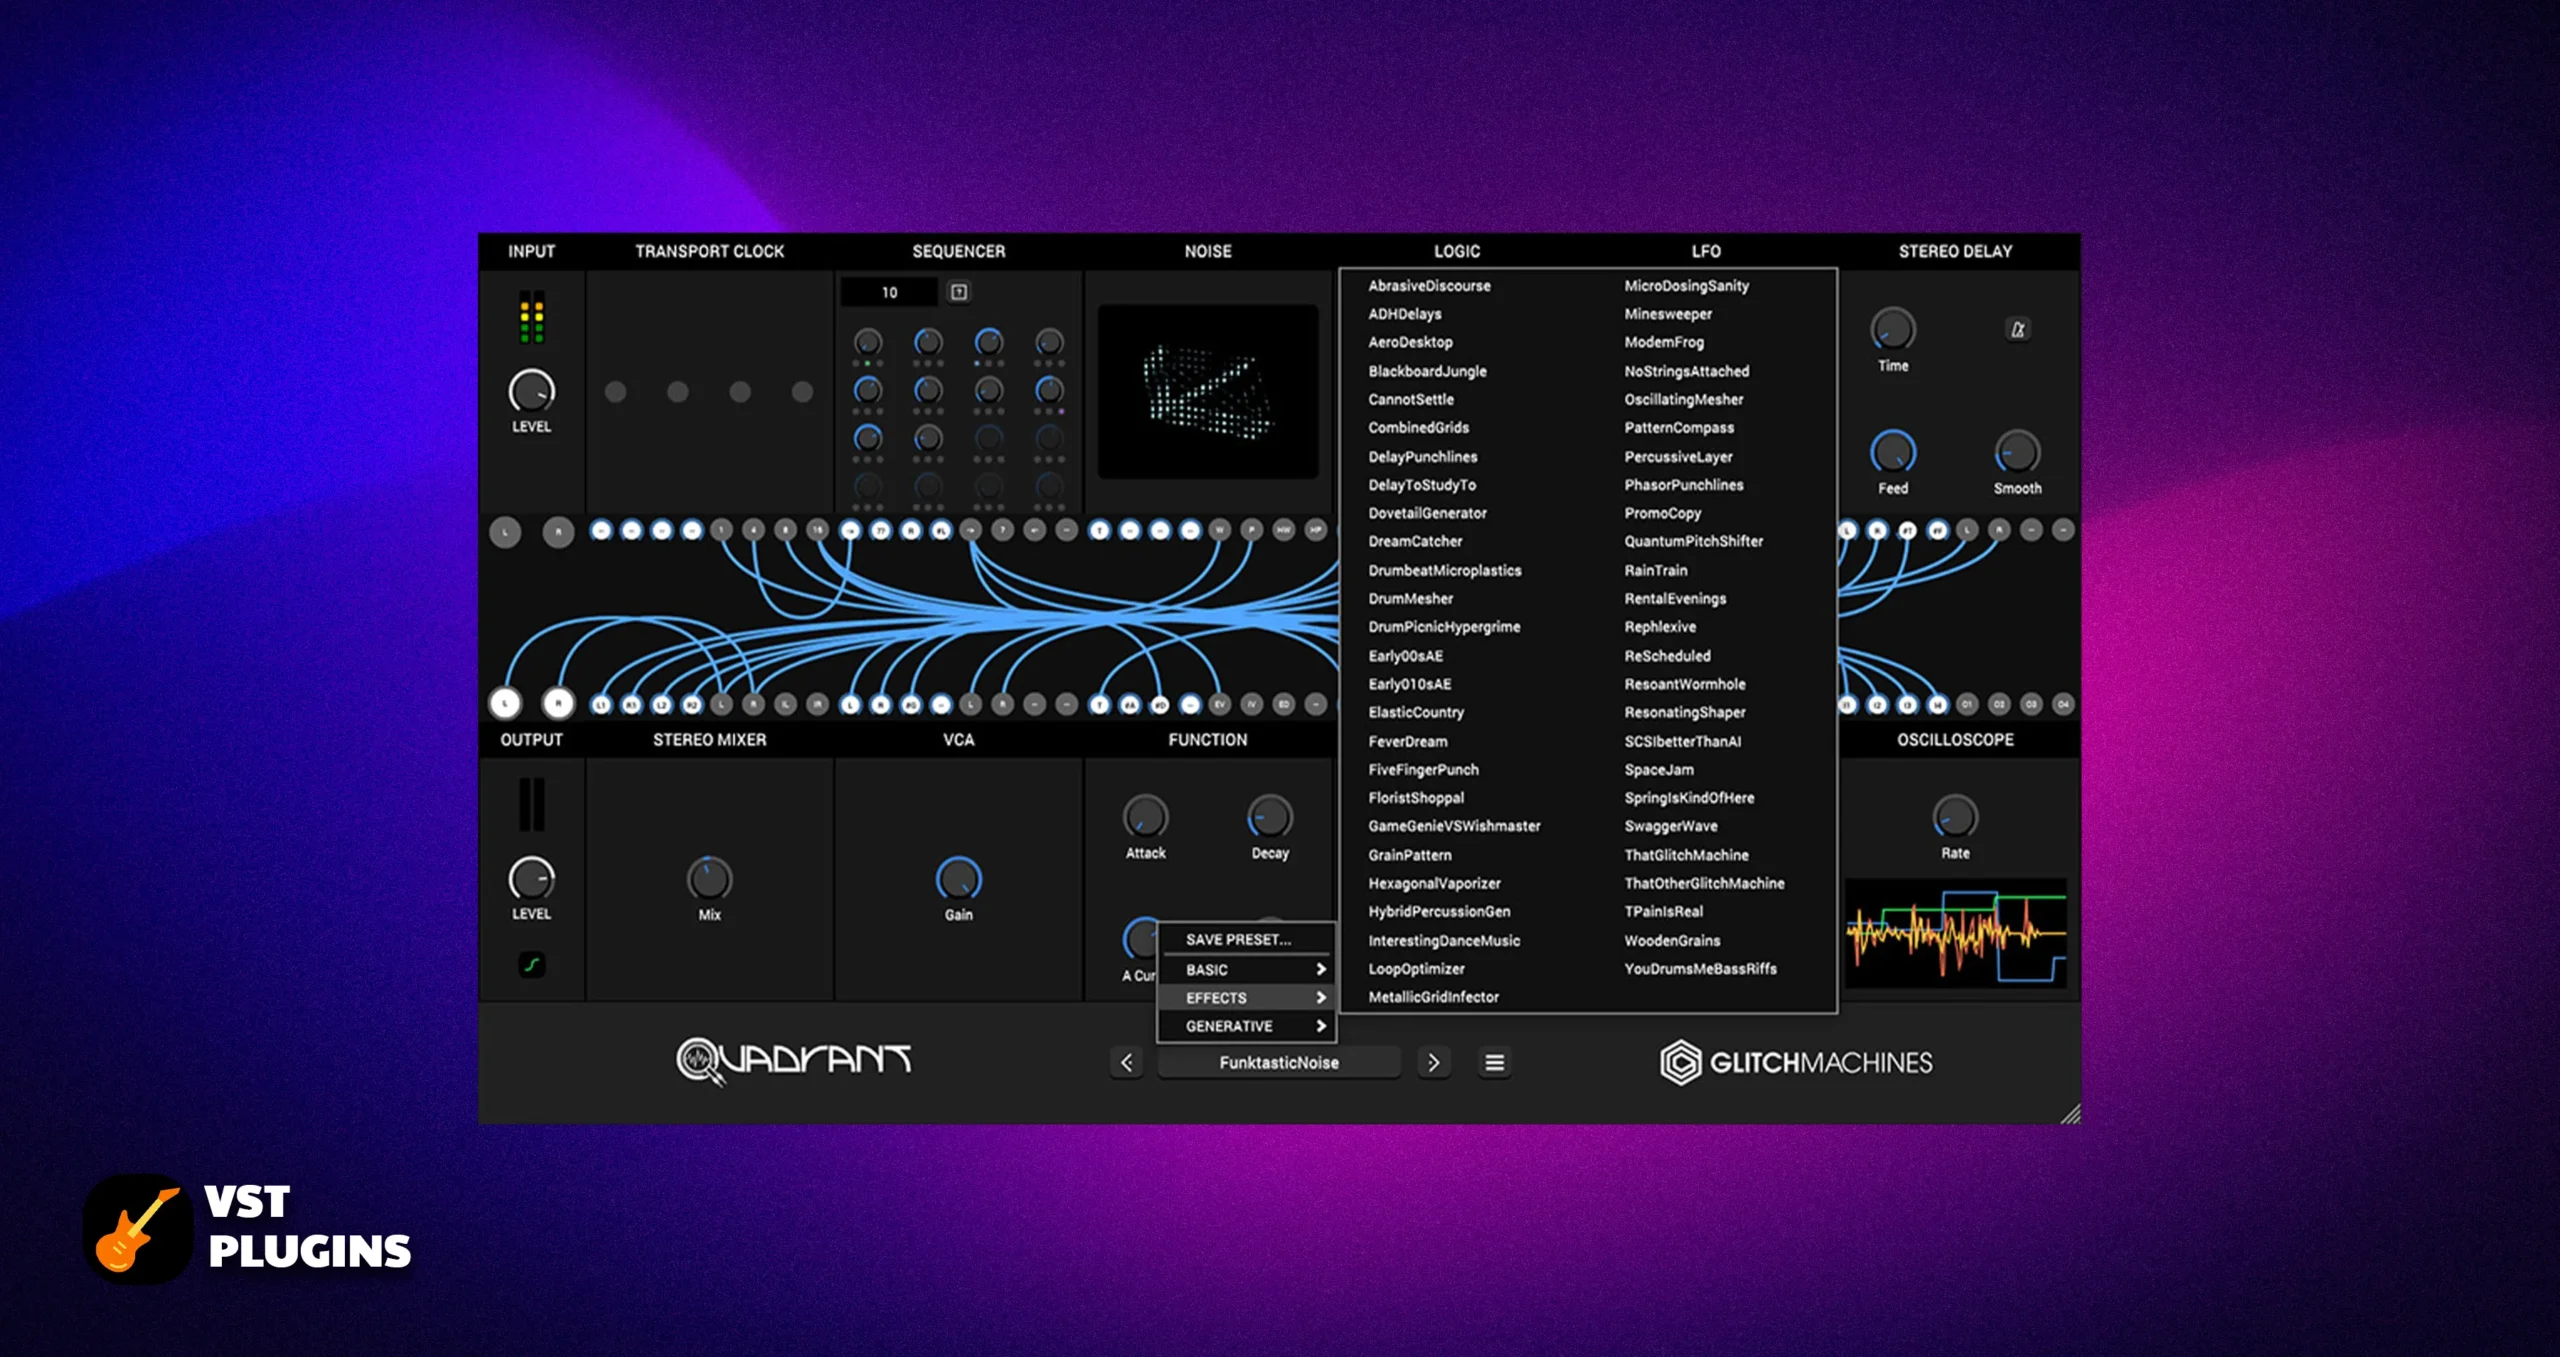Select the AbrasiveDiscourse preset
The image size is (2560, 1357).
(x=1429, y=286)
